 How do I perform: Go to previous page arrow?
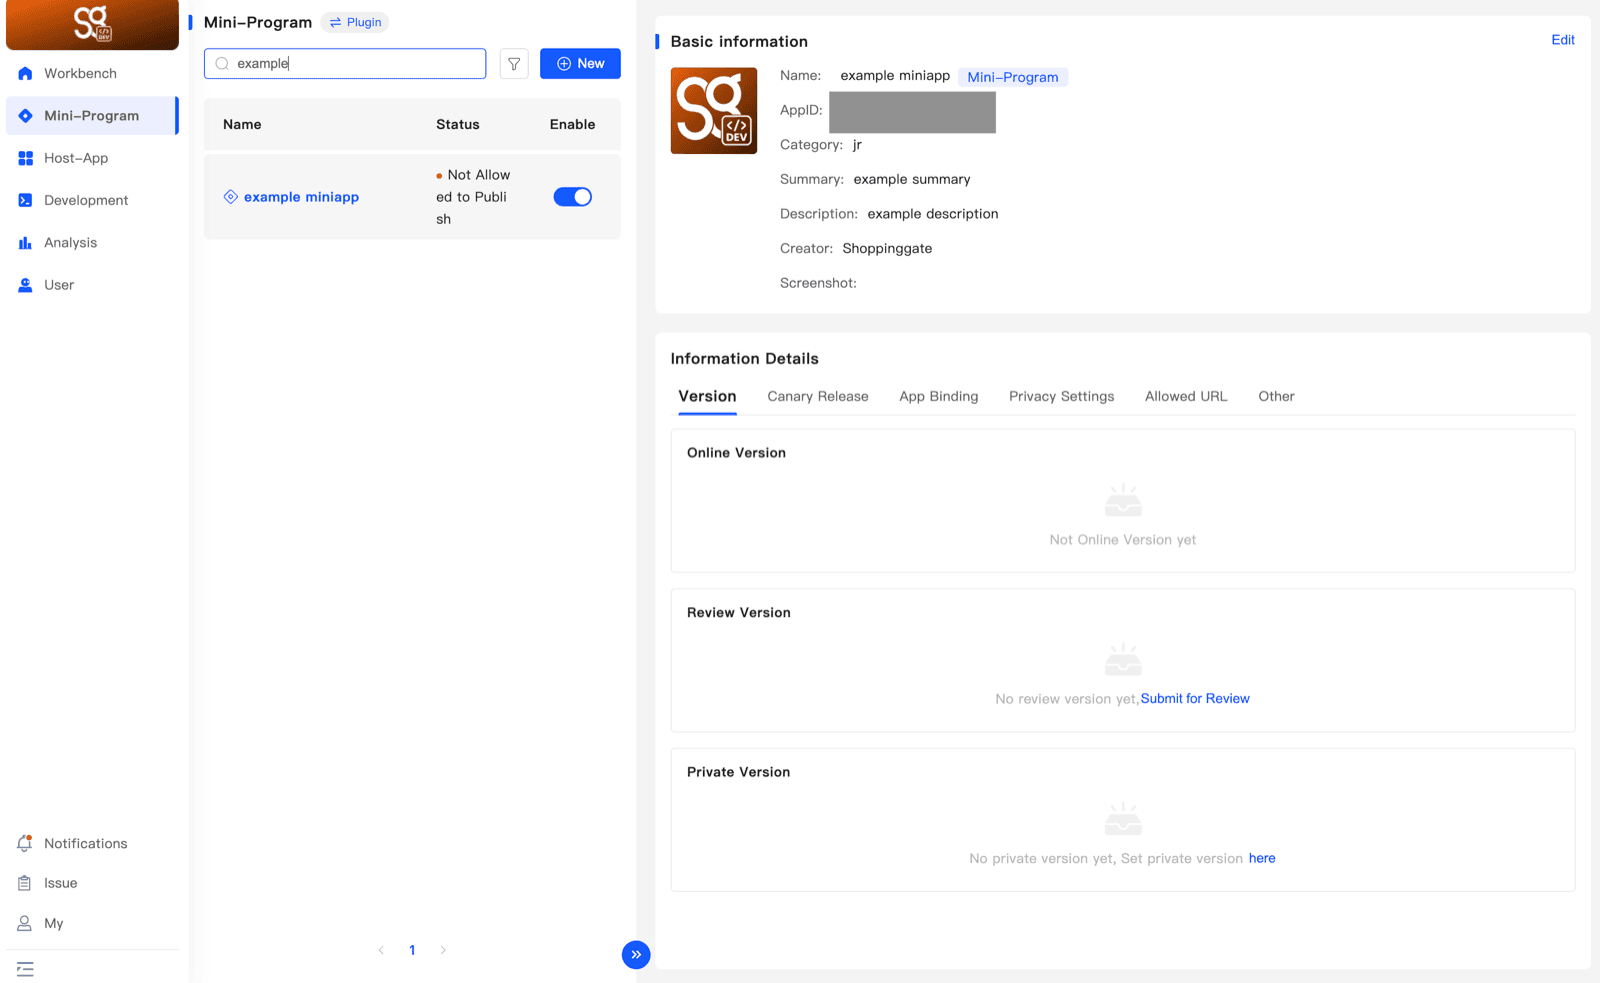(381, 950)
